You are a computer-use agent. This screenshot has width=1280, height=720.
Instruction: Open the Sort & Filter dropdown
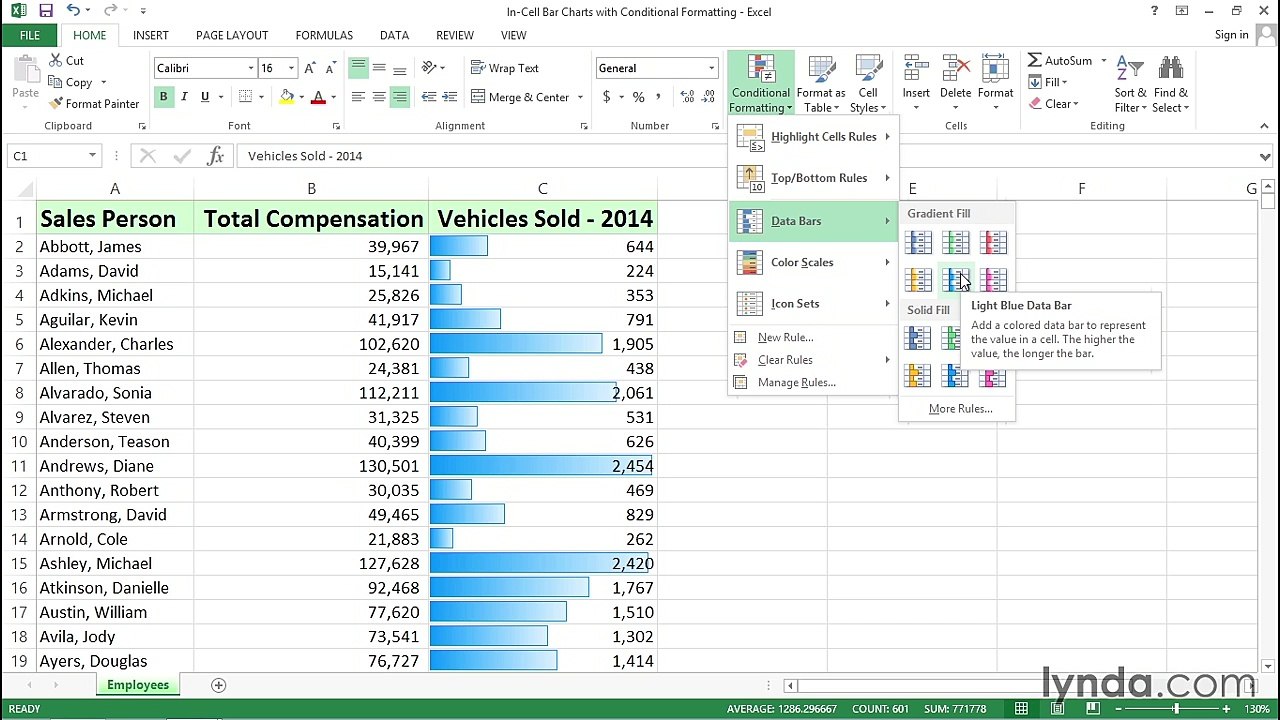click(x=1130, y=83)
